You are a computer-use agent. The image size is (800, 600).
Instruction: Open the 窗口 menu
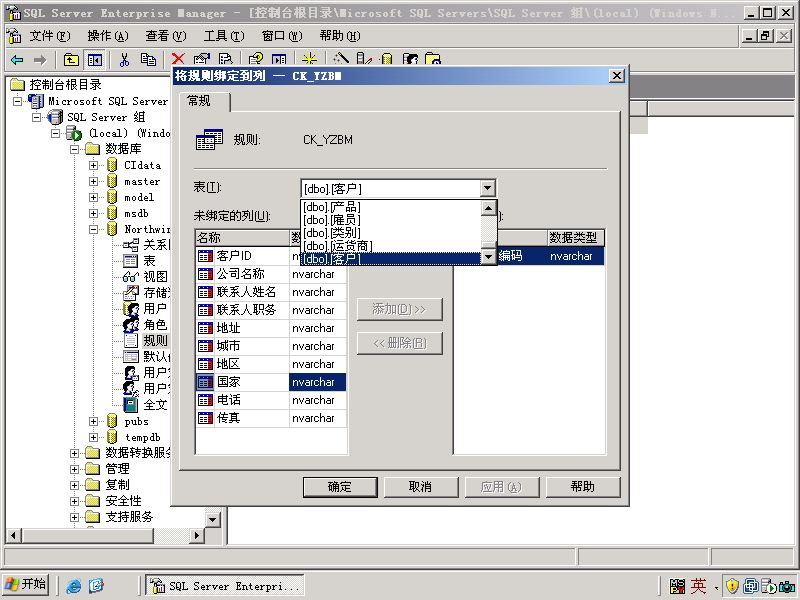tap(282, 36)
